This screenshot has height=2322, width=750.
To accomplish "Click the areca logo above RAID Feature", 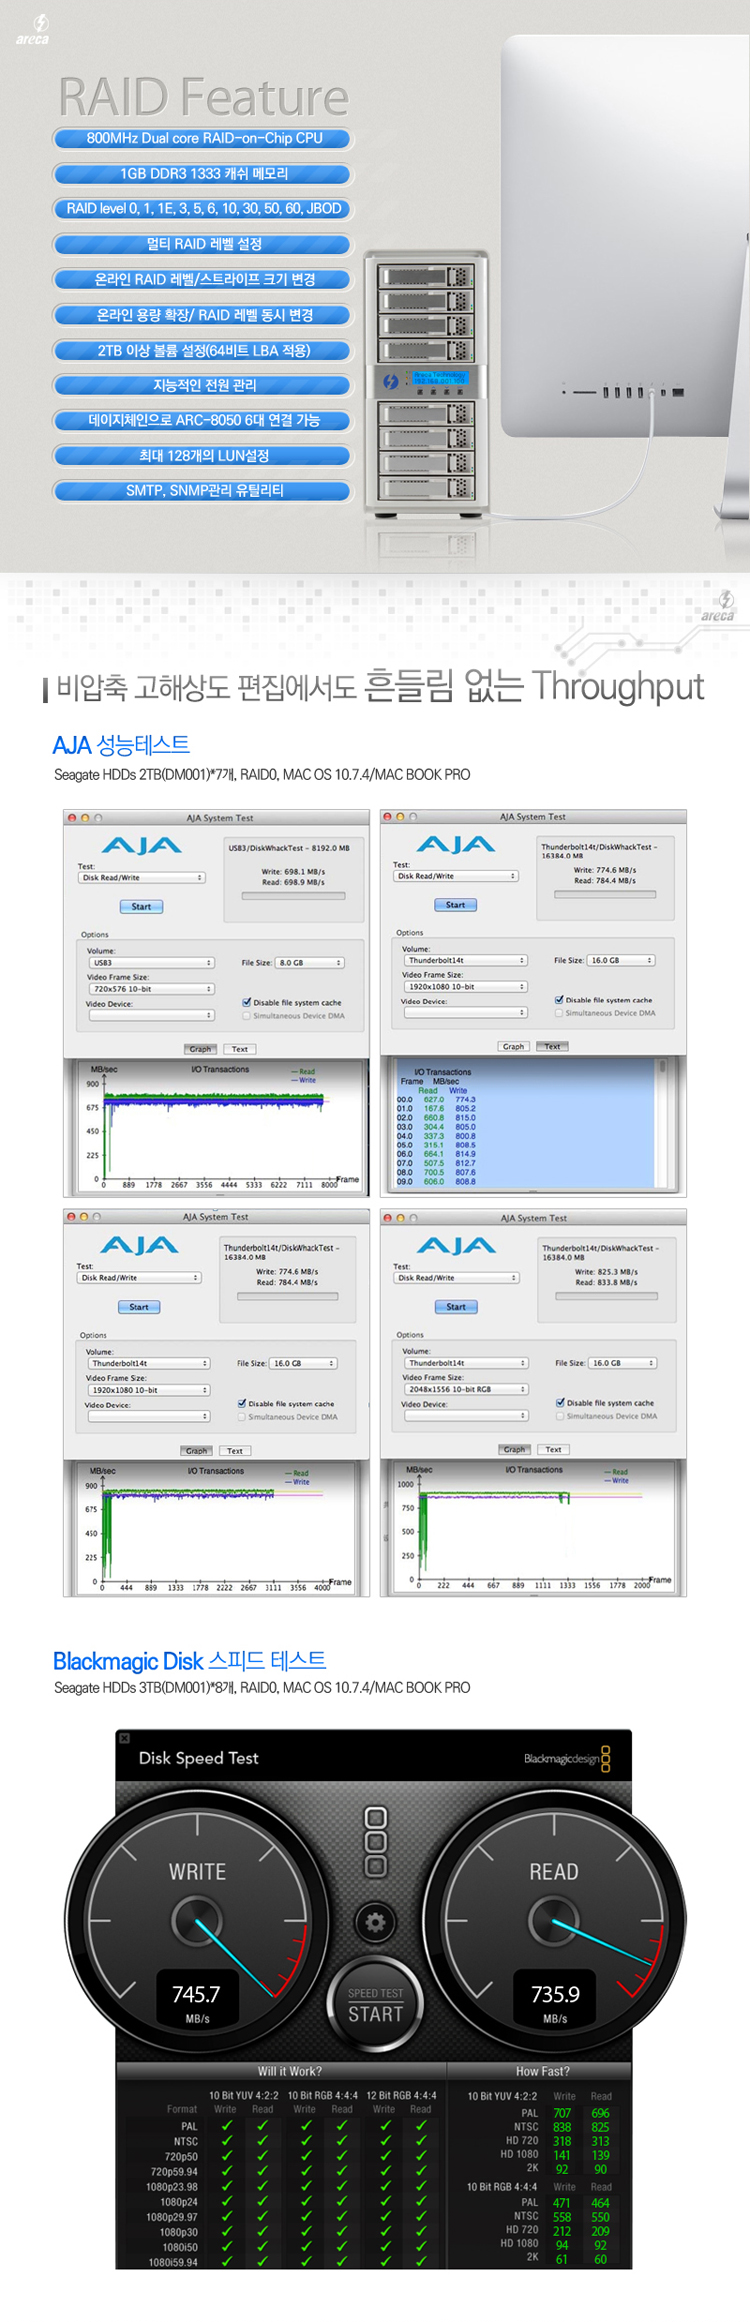I will pos(32,30).
